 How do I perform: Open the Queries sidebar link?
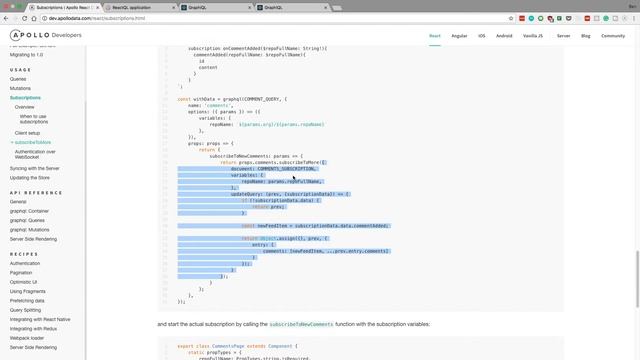[x=18, y=79]
